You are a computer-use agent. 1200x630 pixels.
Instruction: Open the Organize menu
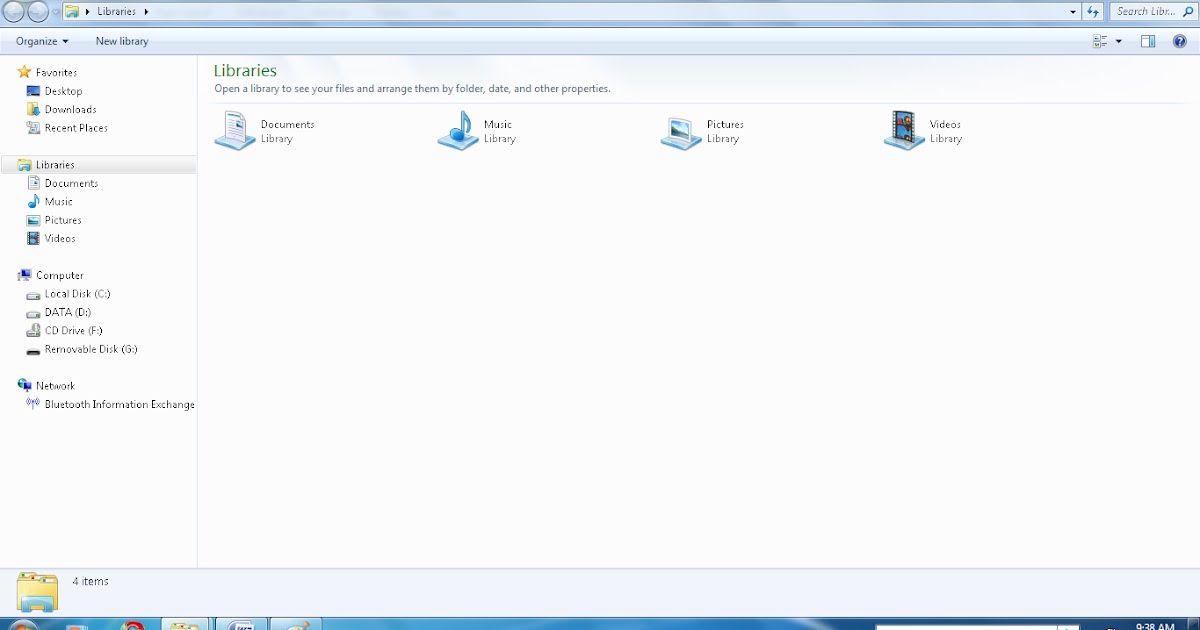[x=42, y=41]
